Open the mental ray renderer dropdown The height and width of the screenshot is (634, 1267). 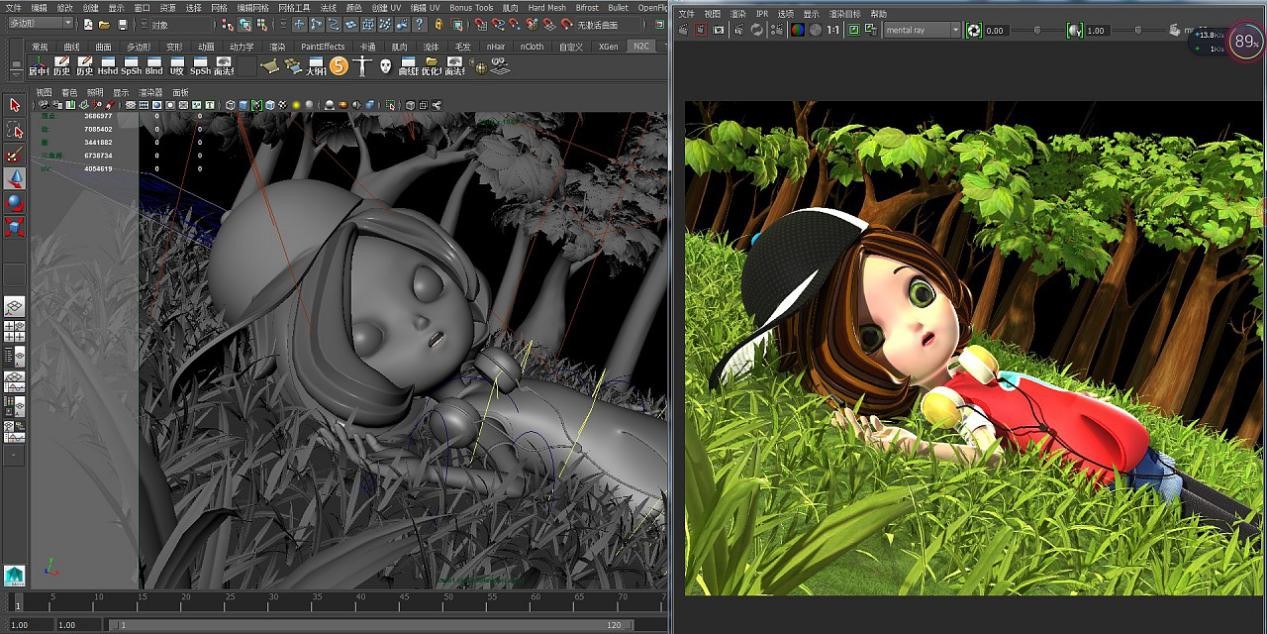[x=921, y=30]
